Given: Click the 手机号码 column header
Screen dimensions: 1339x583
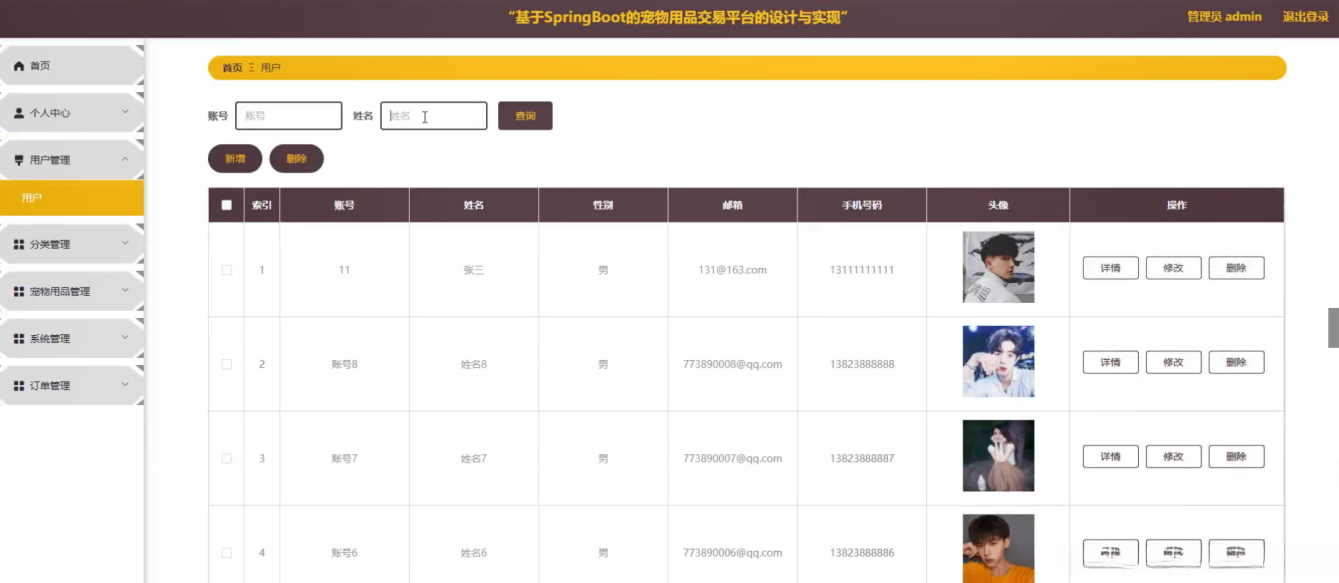Looking at the screenshot, I should pos(862,205).
